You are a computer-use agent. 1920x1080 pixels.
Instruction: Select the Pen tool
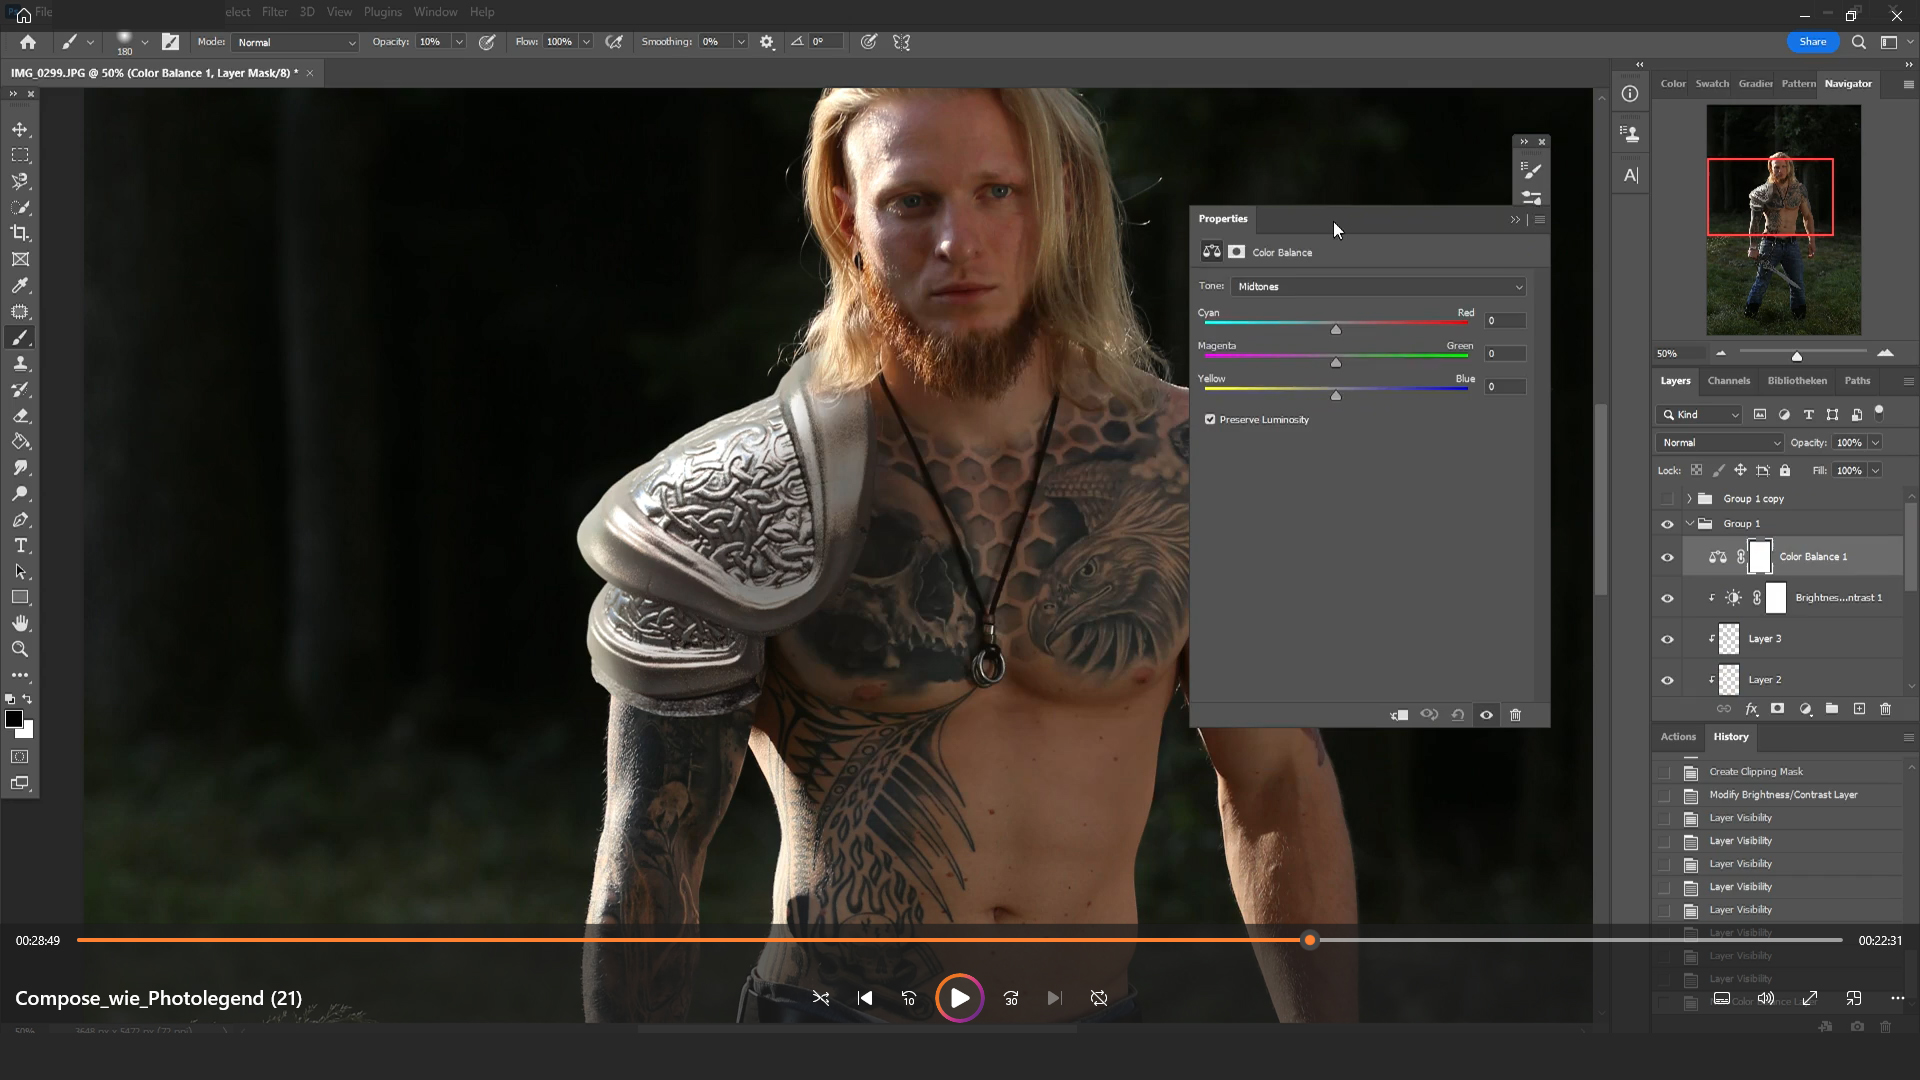[x=20, y=520]
